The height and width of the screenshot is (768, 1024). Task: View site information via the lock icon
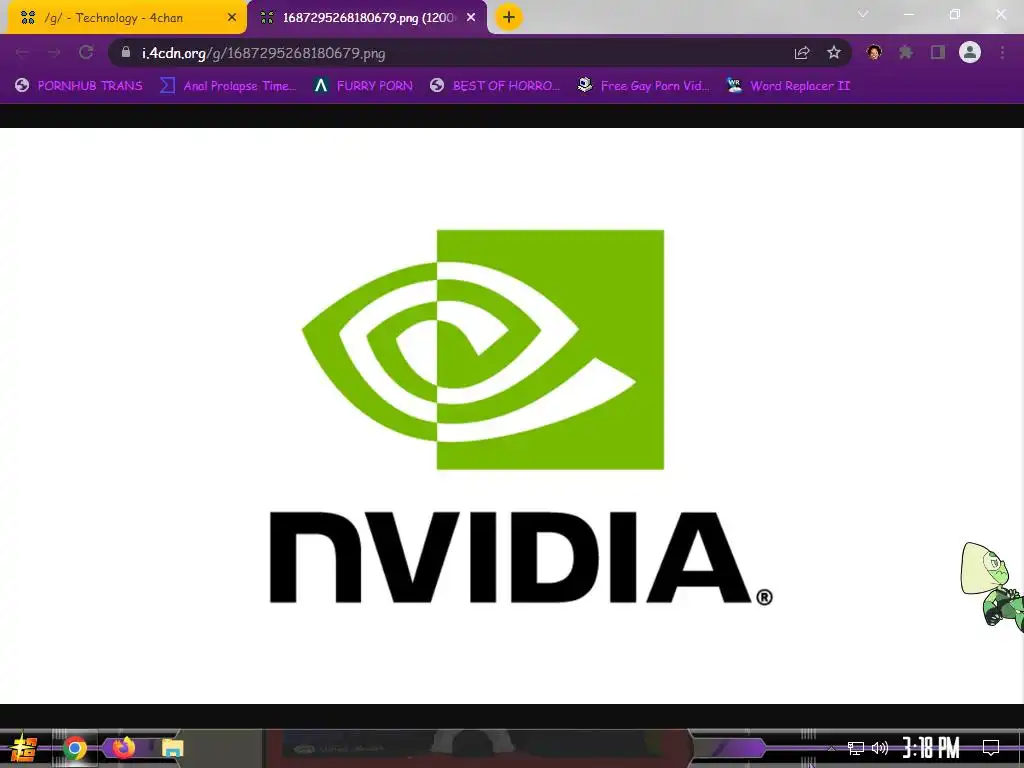[x=126, y=52]
